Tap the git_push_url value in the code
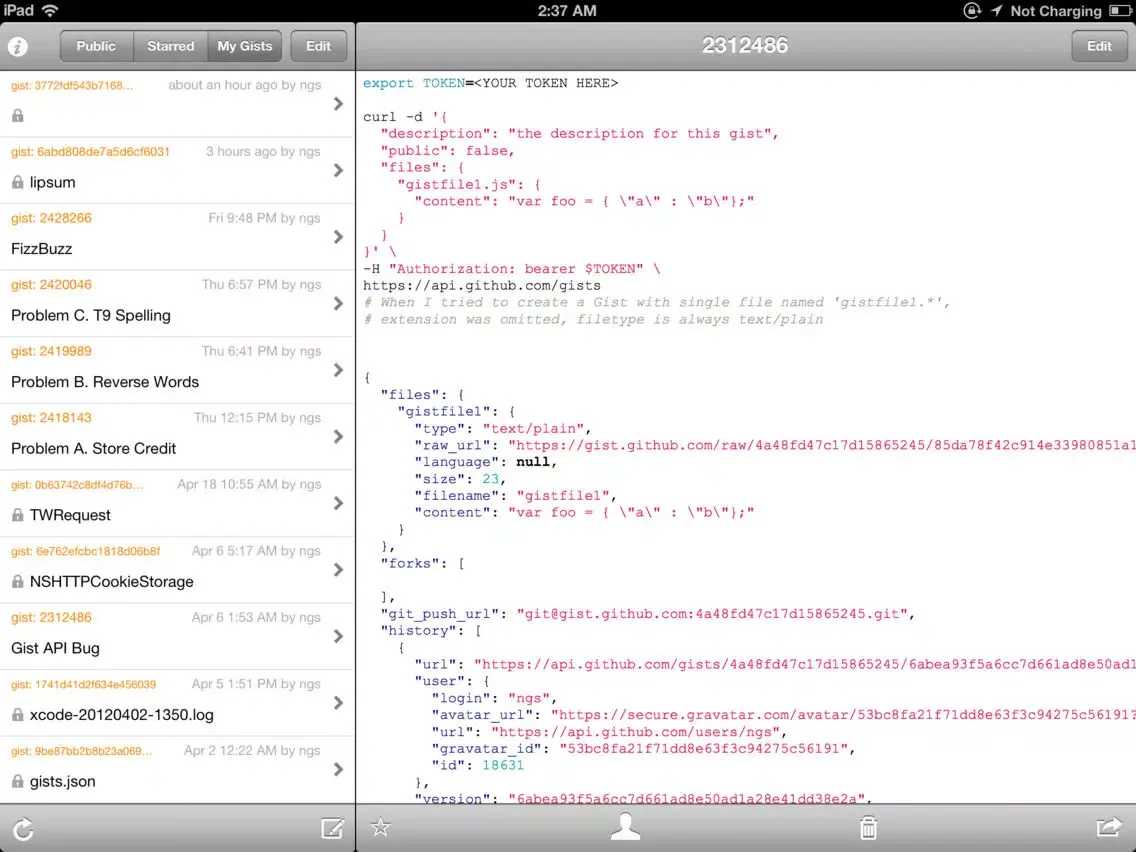This screenshot has width=1136, height=852. (x=712, y=614)
